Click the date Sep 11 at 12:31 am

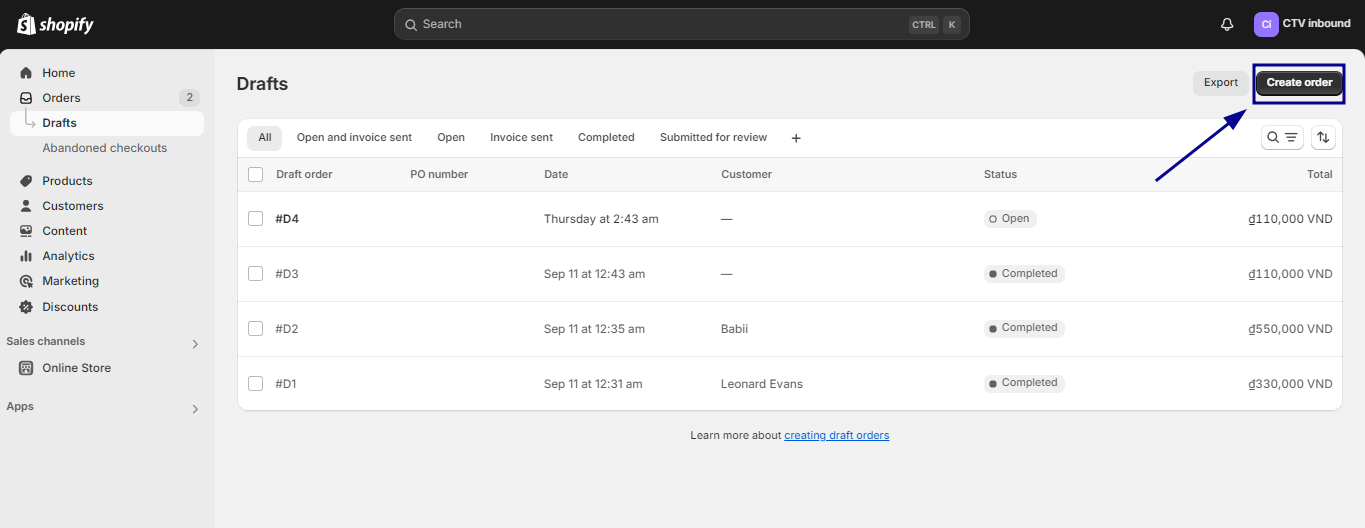point(593,384)
